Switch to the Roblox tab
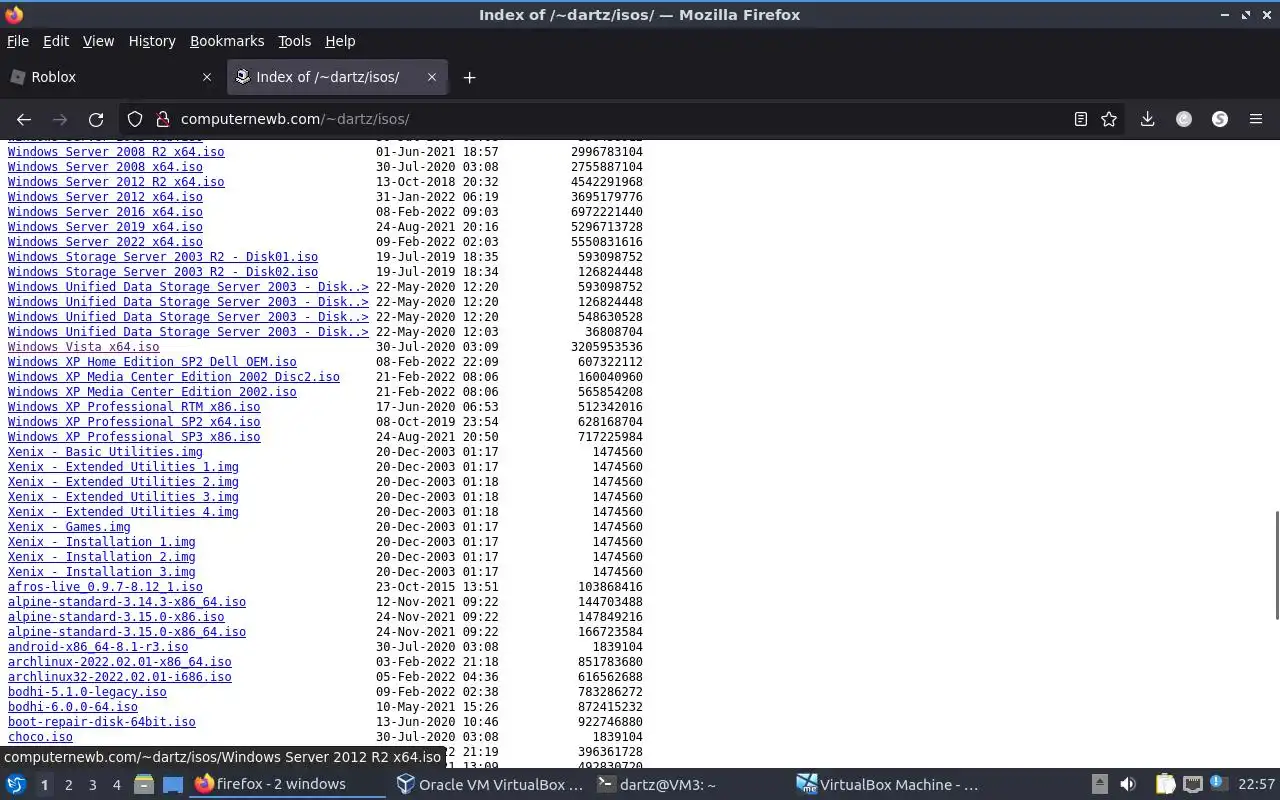1280x800 pixels. tap(110, 77)
